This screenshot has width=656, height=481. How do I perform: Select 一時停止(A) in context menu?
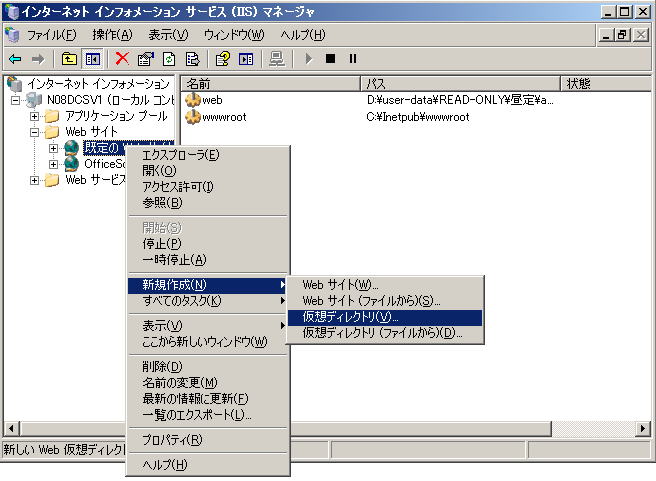[x=208, y=260]
